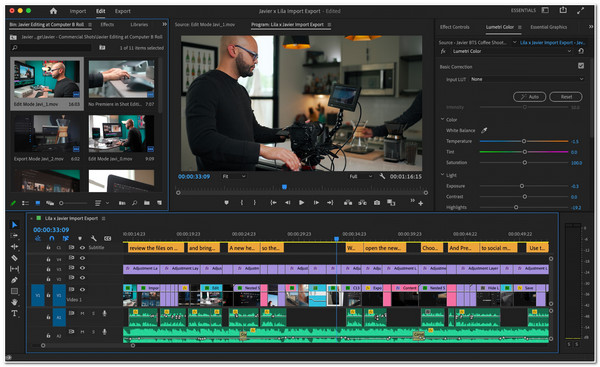Select the Type tool
600x367 pixels.
tap(14, 313)
